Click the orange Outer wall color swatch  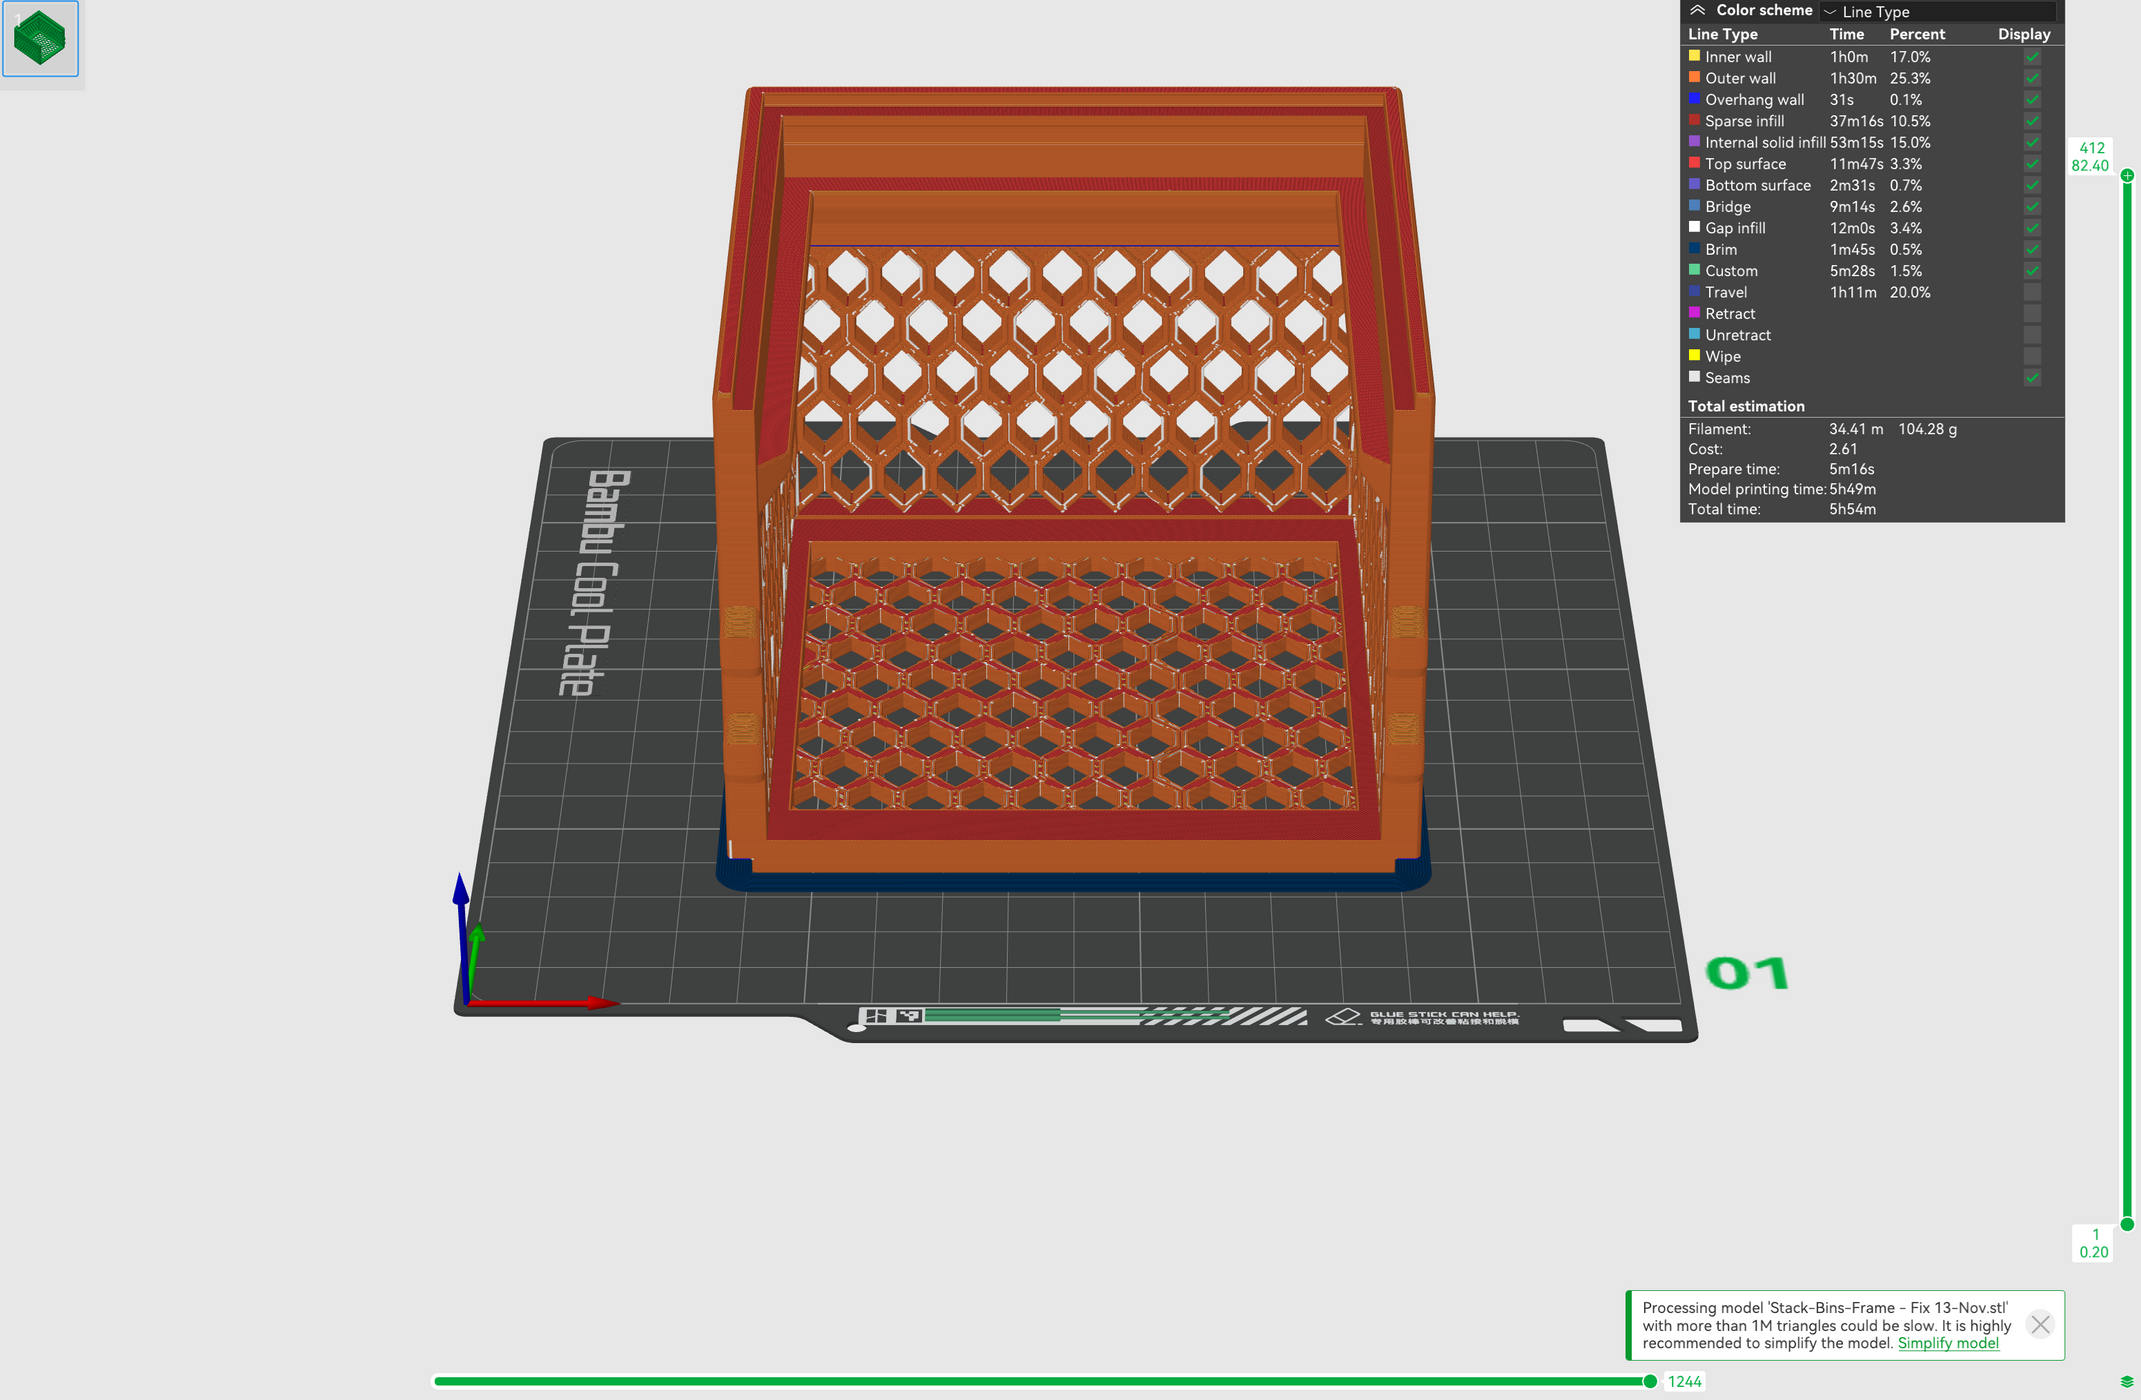point(1694,77)
